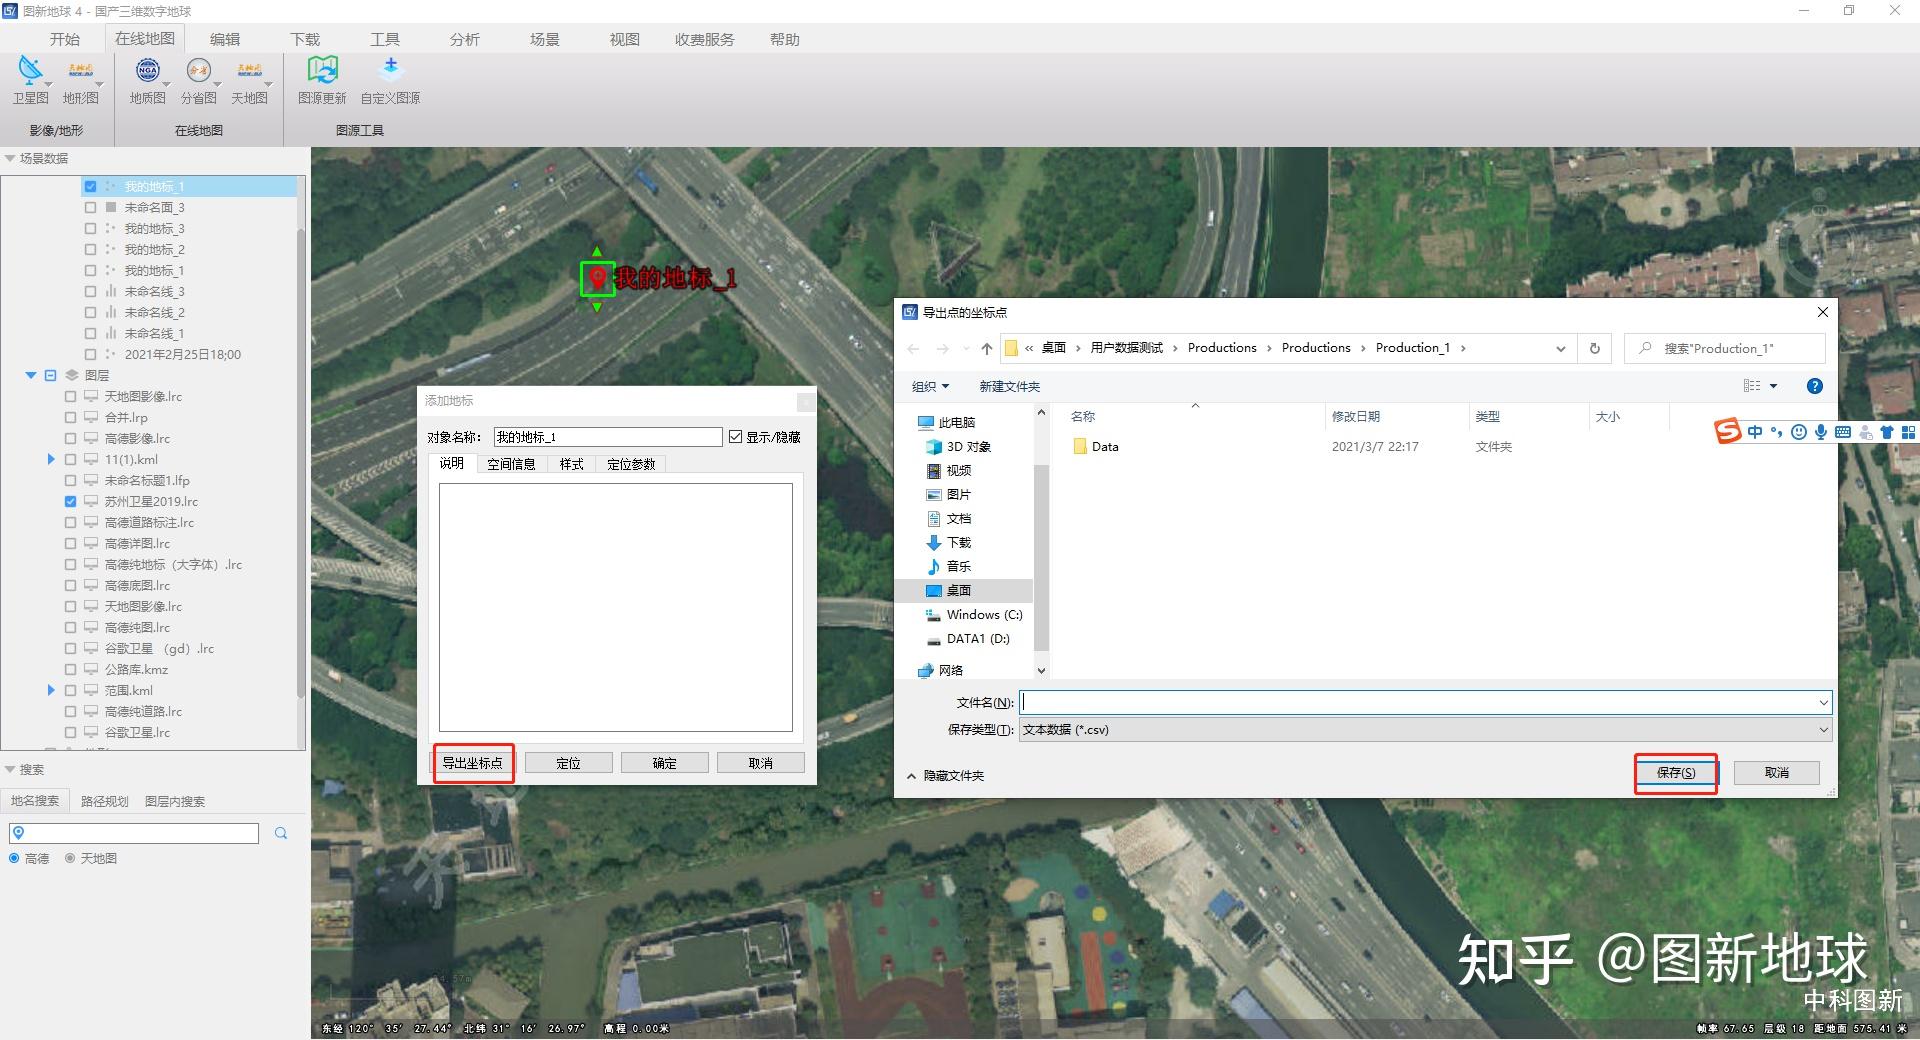Viewport: 1920px width, 1040px height.
Task: Uncheck the highlighted 我的地标_1 checkbox
Action: pyautogui.click(x=91, y=186)
